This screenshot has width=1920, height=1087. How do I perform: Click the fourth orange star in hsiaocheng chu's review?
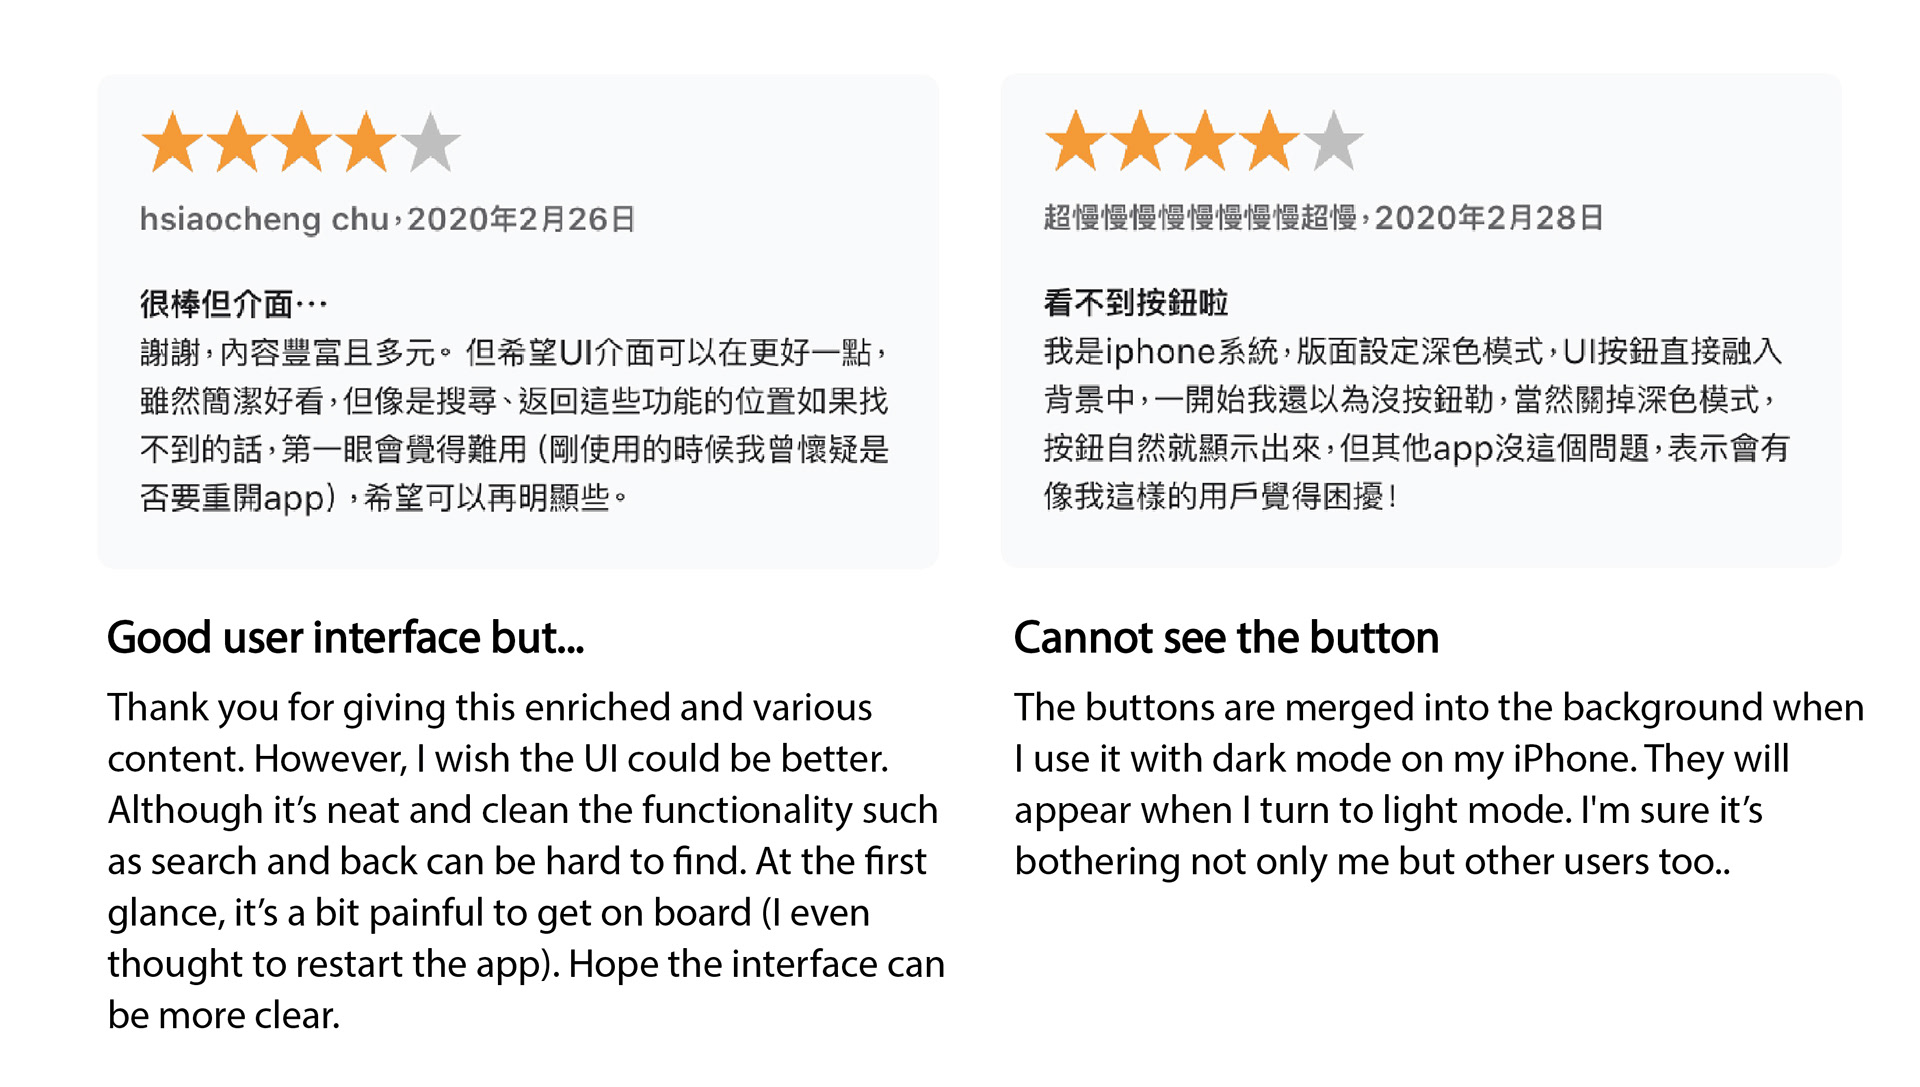[x=366, y=143]
